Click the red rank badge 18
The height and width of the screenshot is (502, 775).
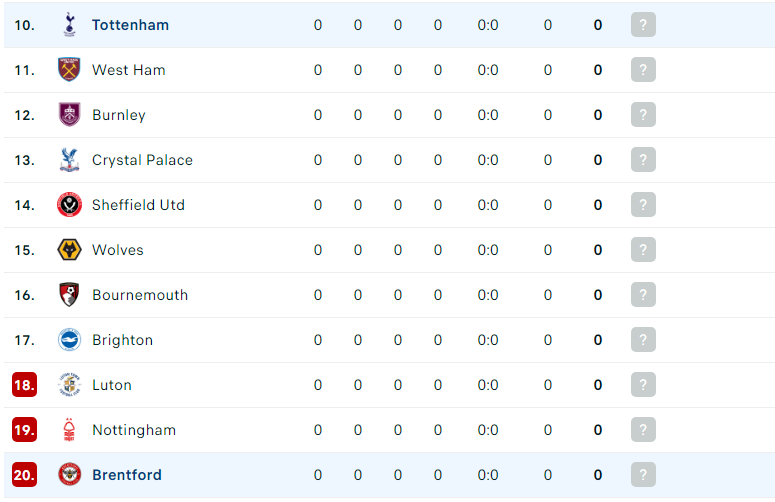tap(24, 384)
